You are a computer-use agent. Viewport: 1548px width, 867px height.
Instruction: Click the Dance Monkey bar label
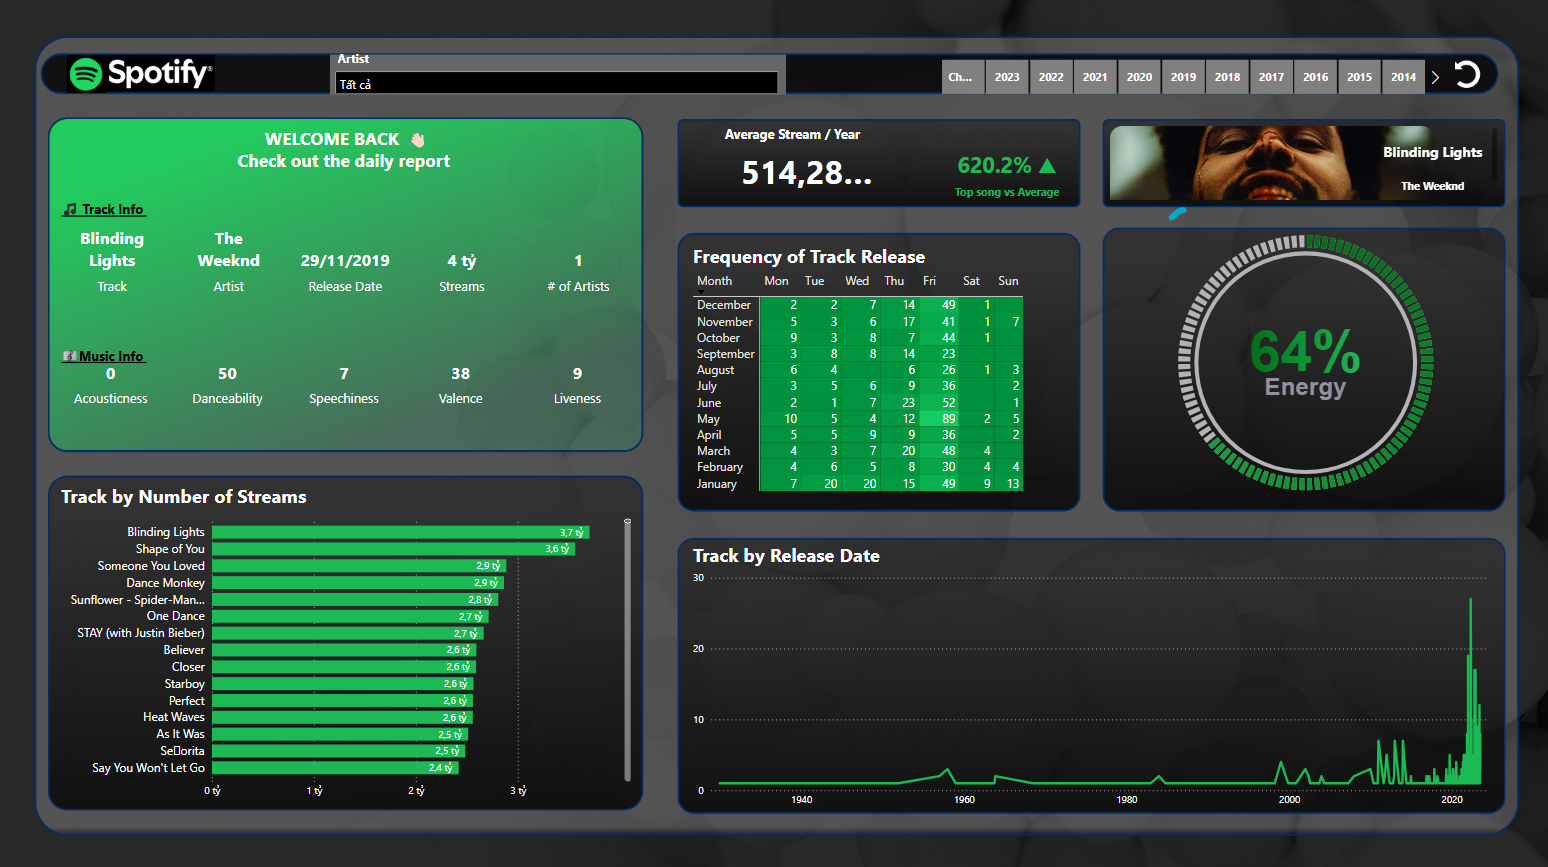[165, 583]
